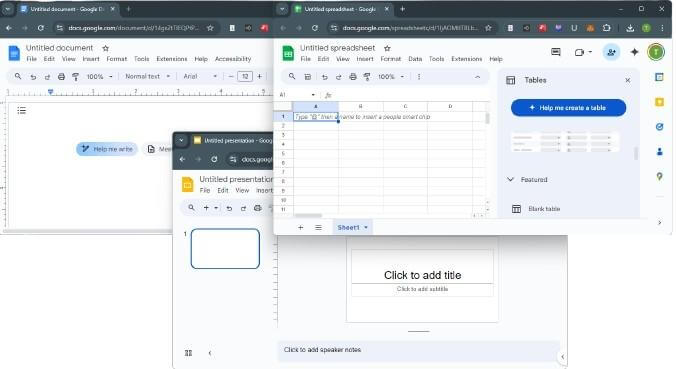Star the Untitled spreadsheet

pos(387,48)
